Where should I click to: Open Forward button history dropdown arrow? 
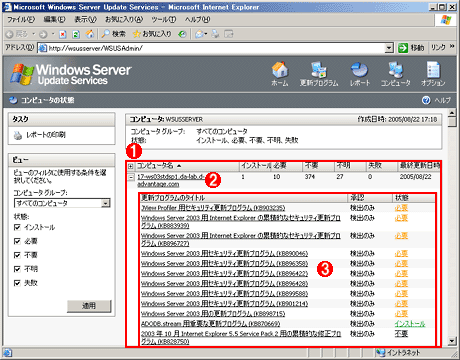(x=53, y=34)
